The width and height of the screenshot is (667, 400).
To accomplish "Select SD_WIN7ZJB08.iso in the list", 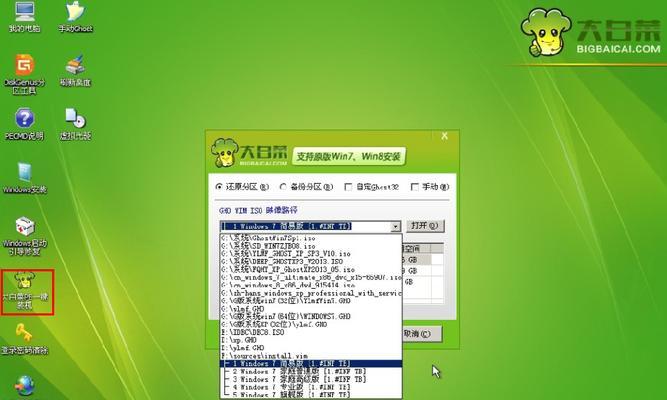I will [x=311, y=246].
